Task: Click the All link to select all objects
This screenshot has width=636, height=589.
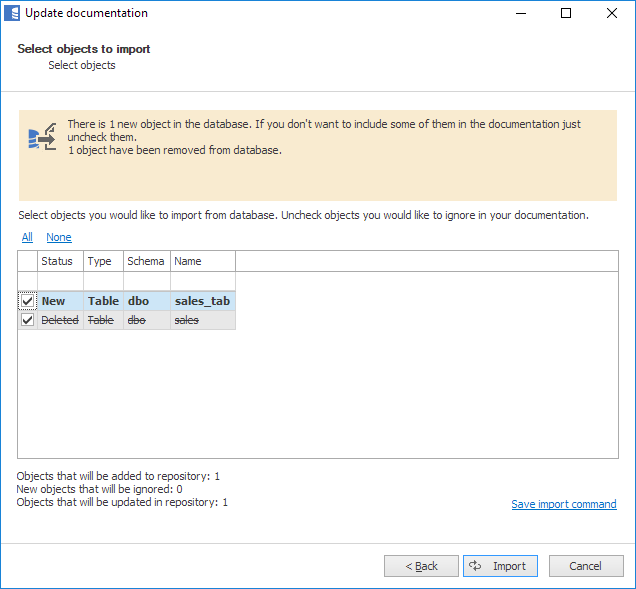Action: click(x=27, y=237)
